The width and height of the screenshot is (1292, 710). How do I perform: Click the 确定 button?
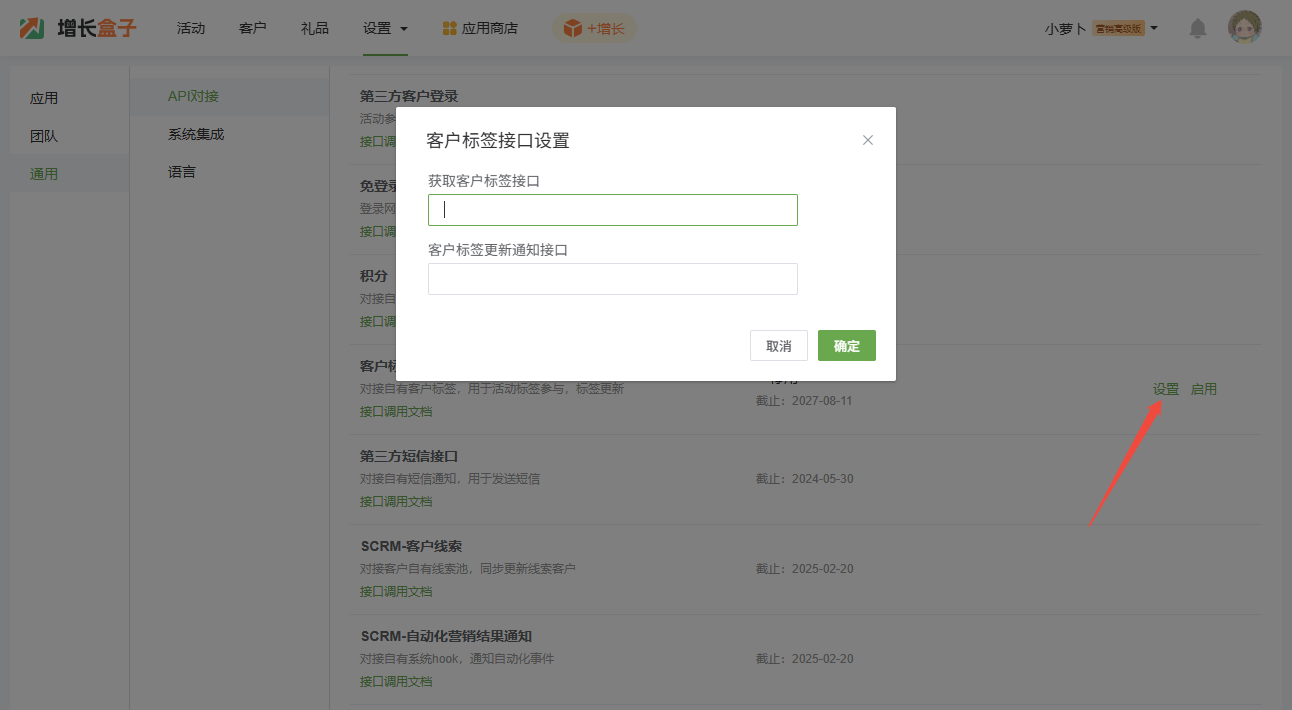tap(847, 346)
